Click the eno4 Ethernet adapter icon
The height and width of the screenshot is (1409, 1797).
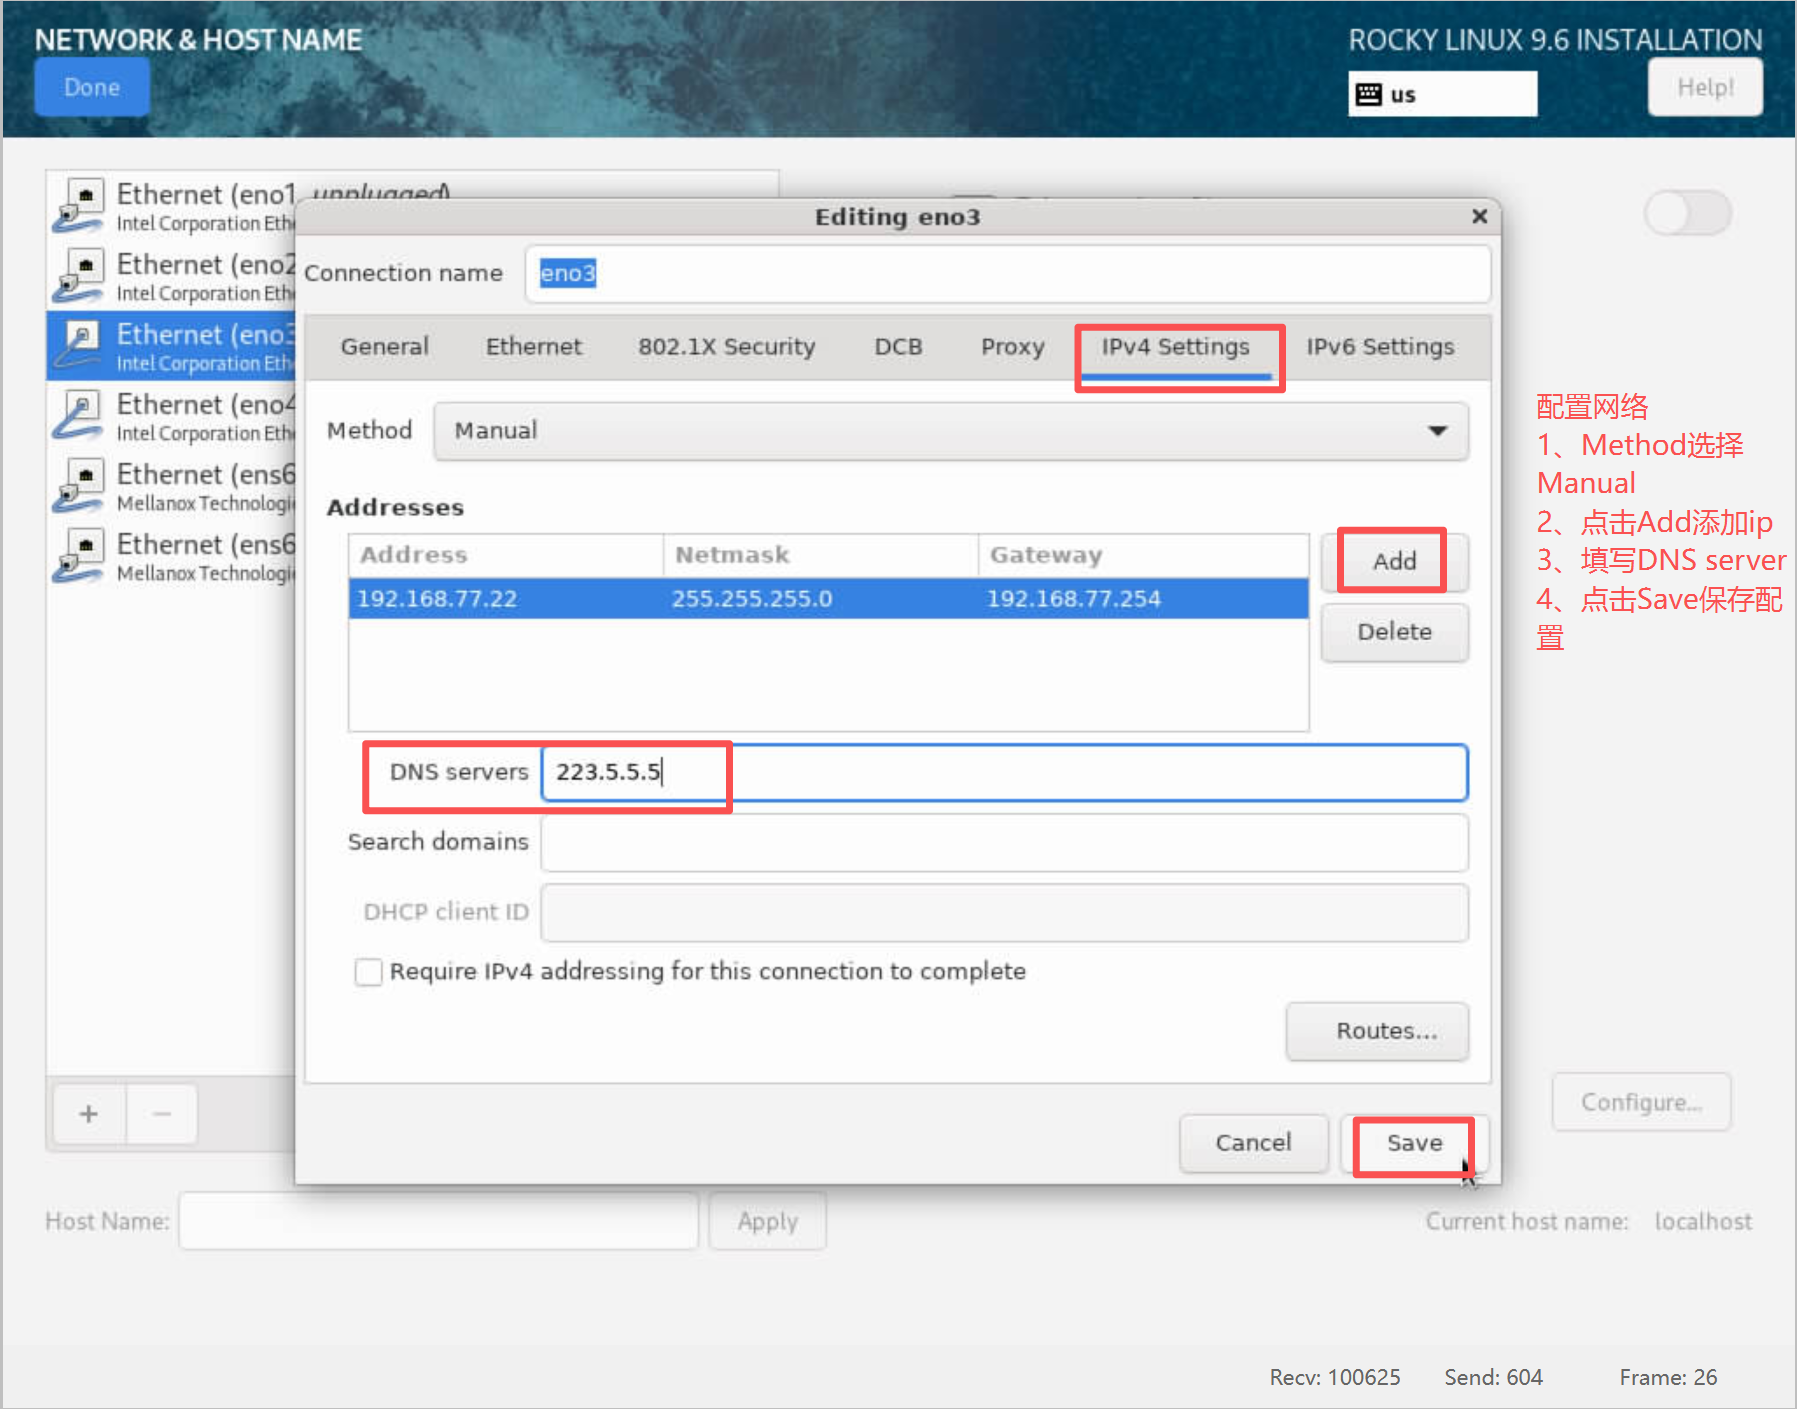click(x=79, y=416)
